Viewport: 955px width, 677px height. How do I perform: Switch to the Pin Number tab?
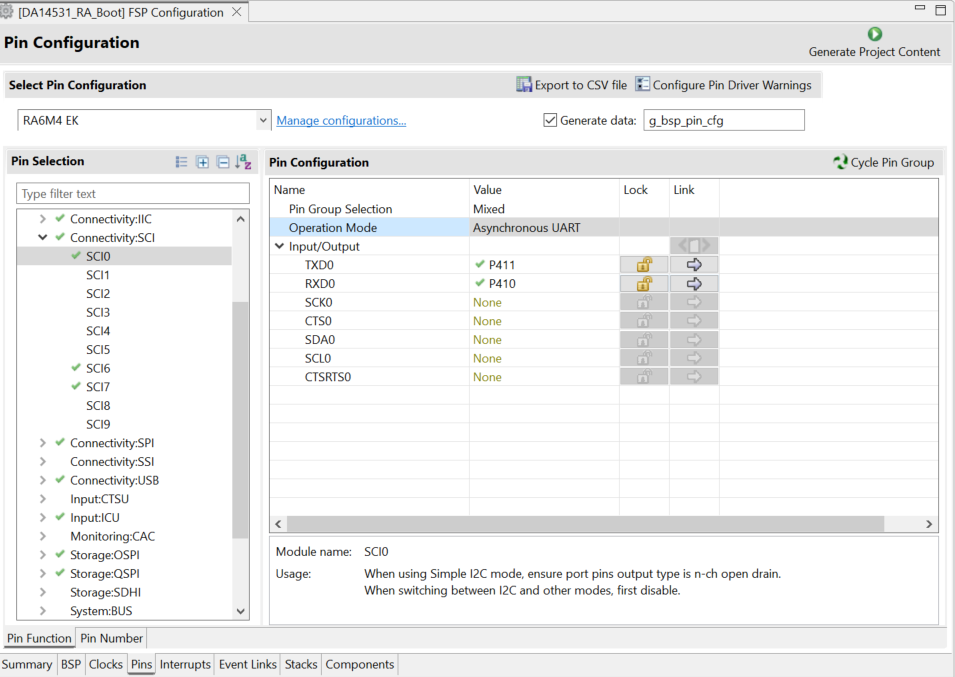111,638
